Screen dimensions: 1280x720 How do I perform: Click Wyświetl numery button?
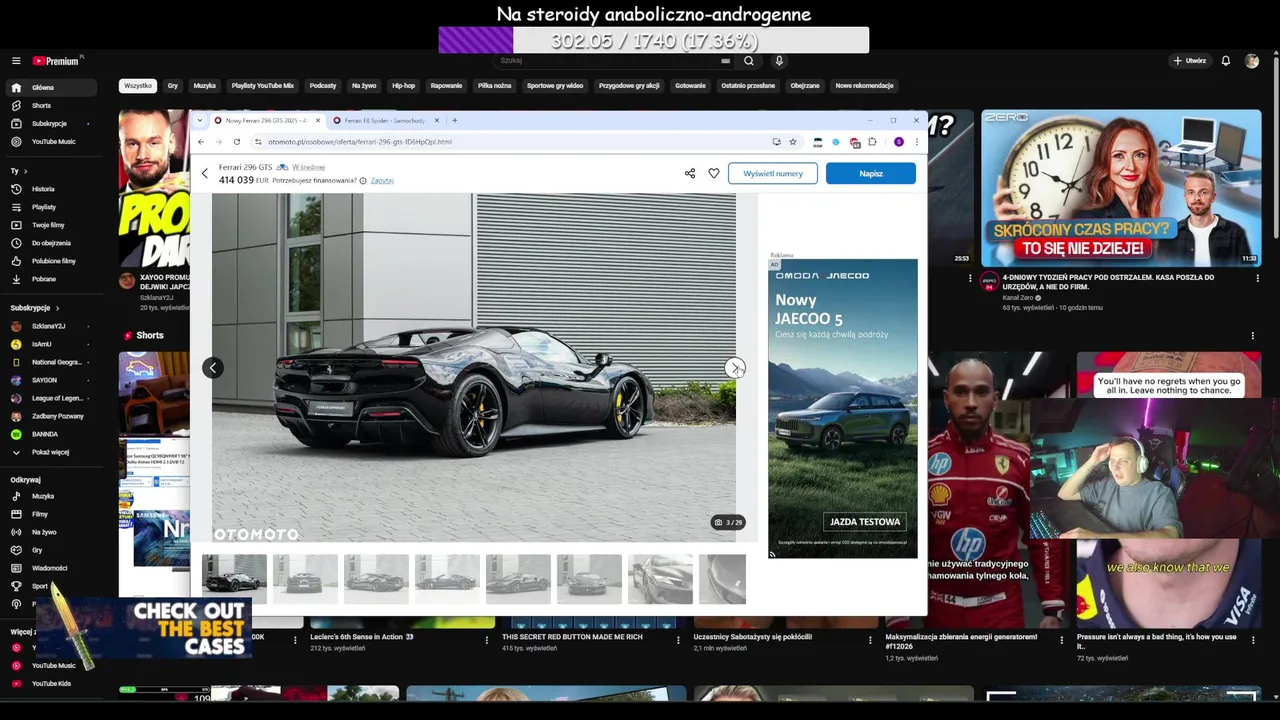[x=773, y=173]
